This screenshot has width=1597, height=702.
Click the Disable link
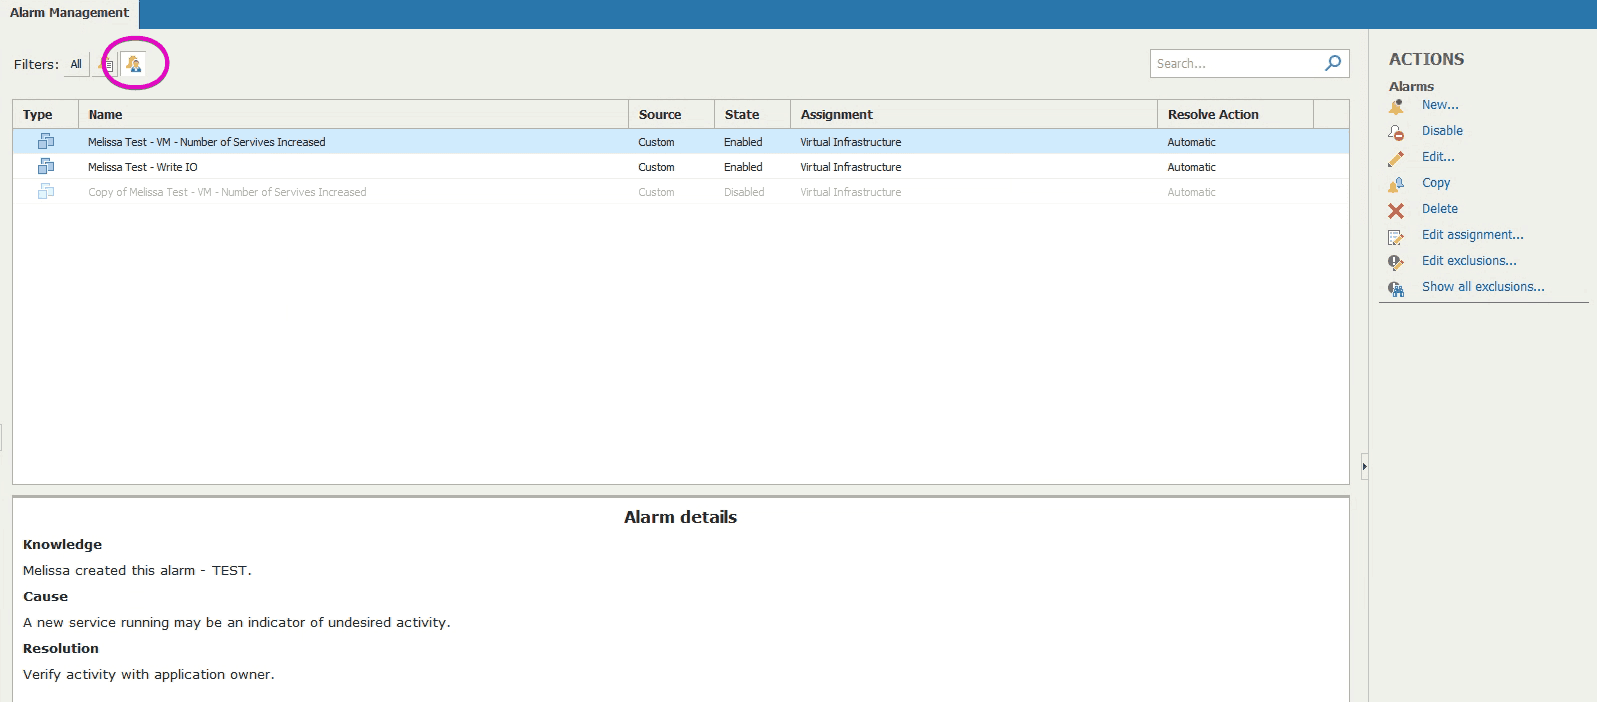pos(1442,131)
